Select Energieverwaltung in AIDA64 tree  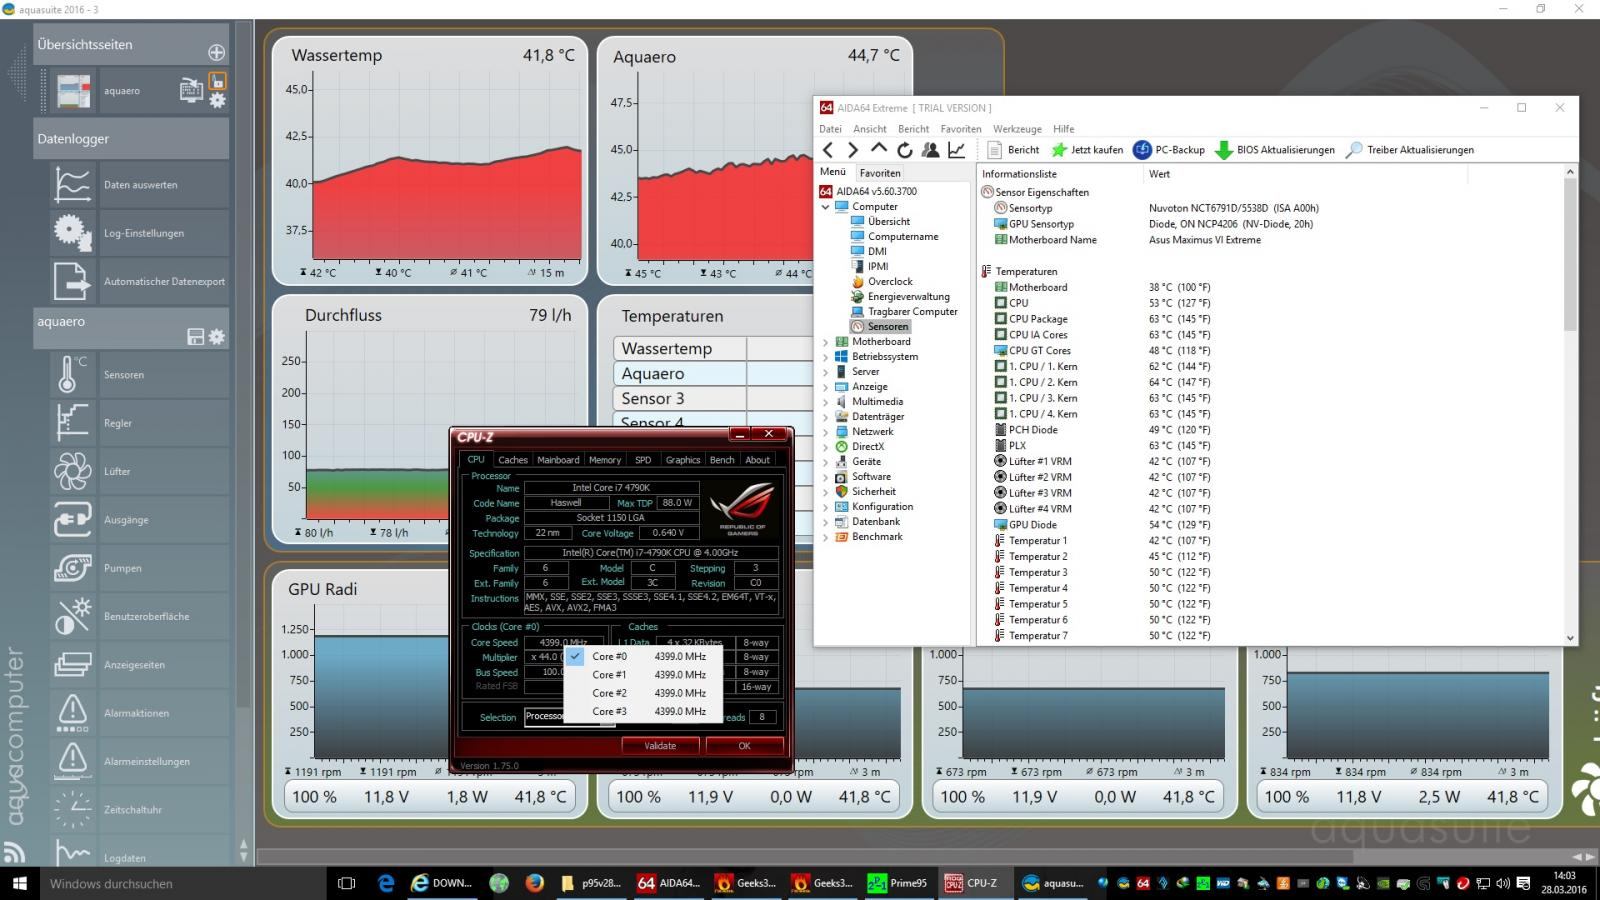pos(899,297)
